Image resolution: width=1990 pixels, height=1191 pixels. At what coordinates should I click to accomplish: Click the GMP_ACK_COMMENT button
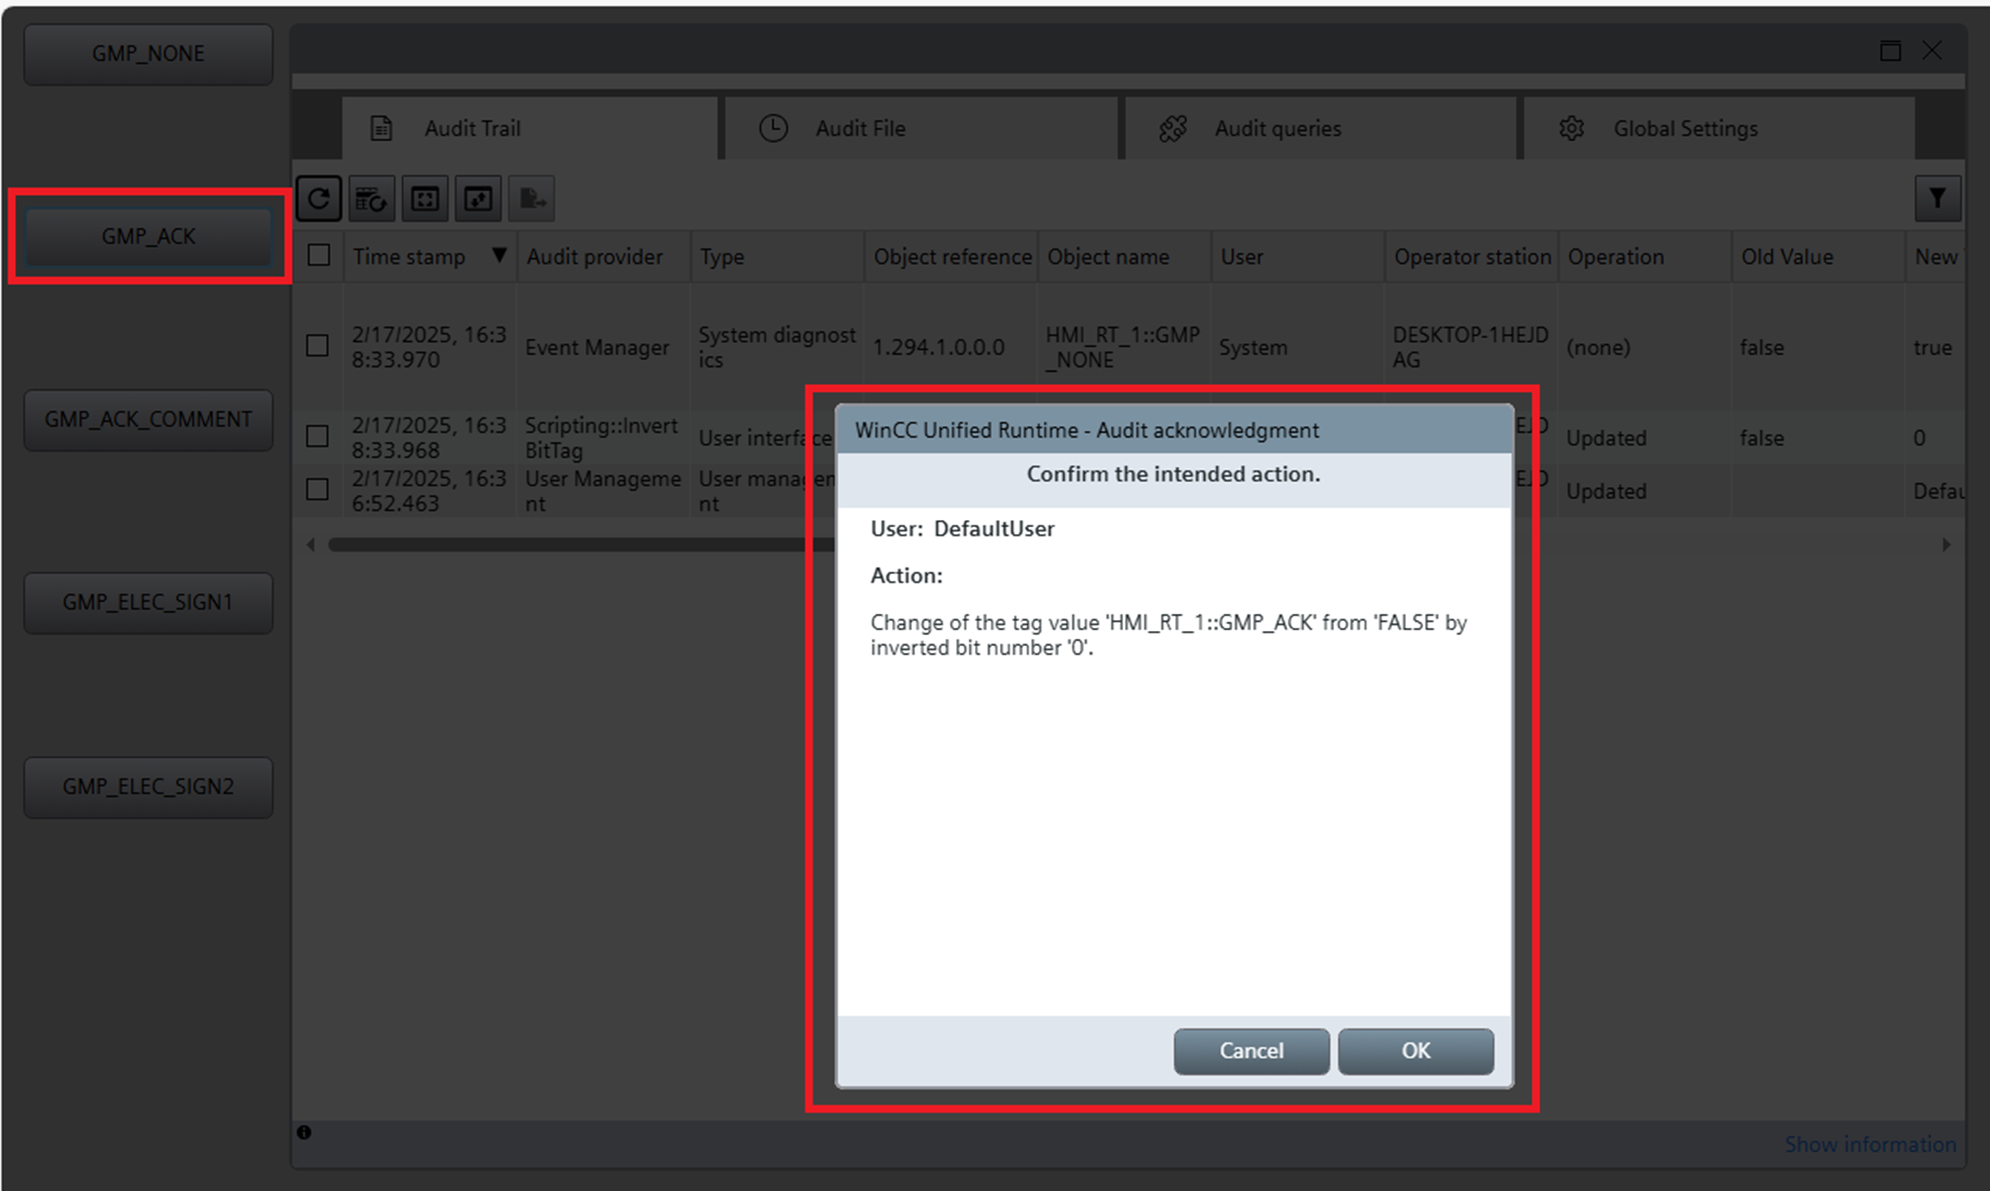pos(148,420)
